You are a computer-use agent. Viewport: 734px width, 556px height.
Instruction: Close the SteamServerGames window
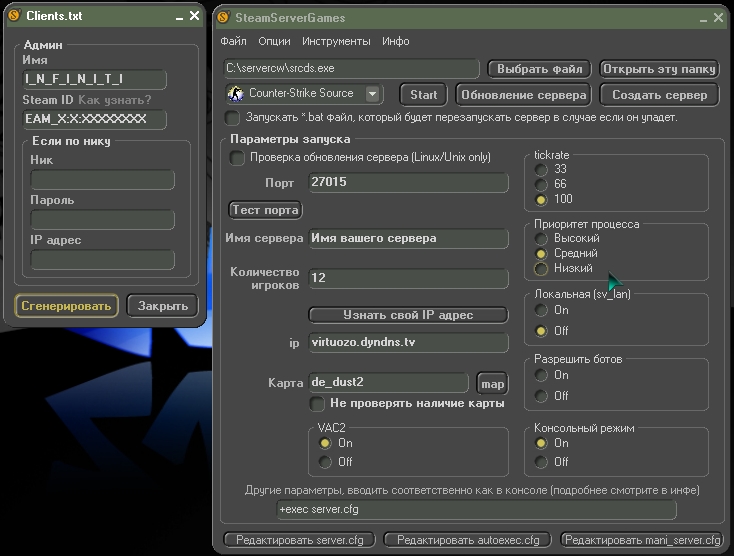coord(718,18)
